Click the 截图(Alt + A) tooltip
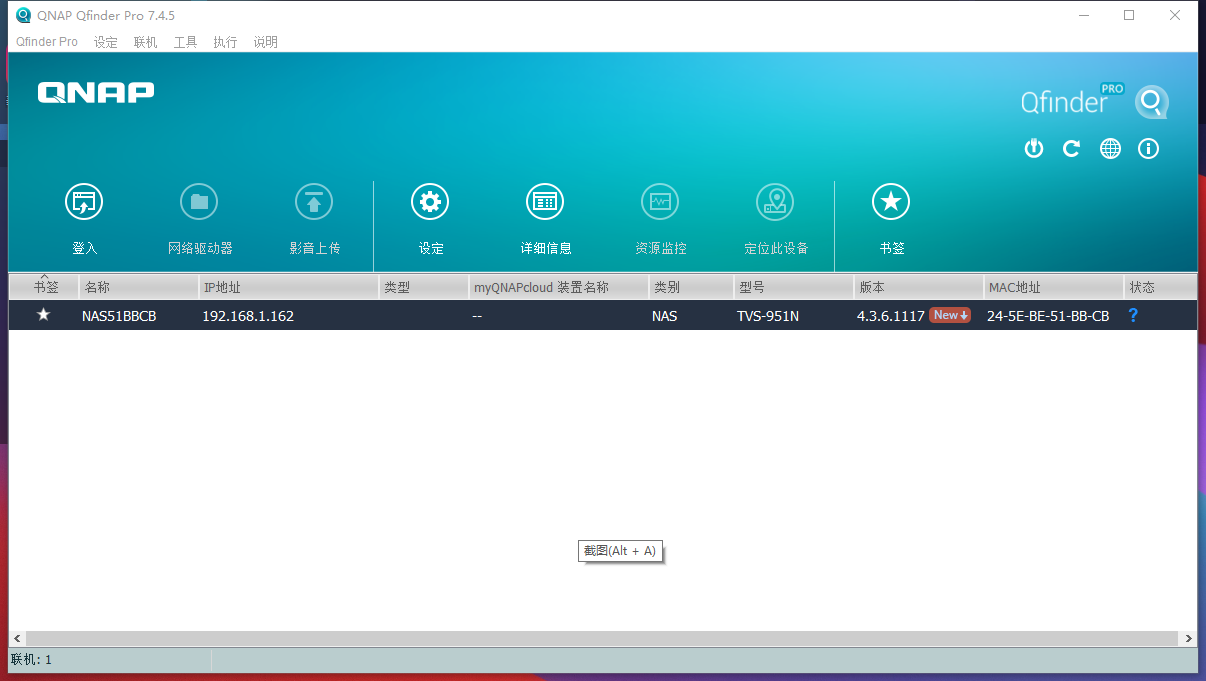 coord(620,551)
